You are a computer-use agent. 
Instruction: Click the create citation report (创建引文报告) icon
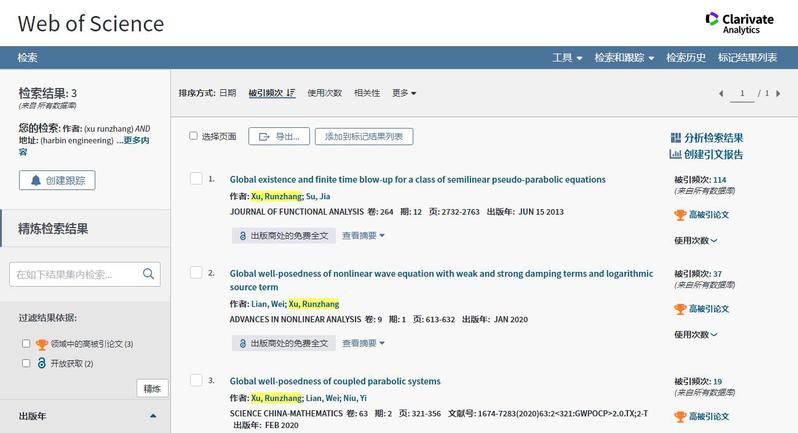coord(676,154)
